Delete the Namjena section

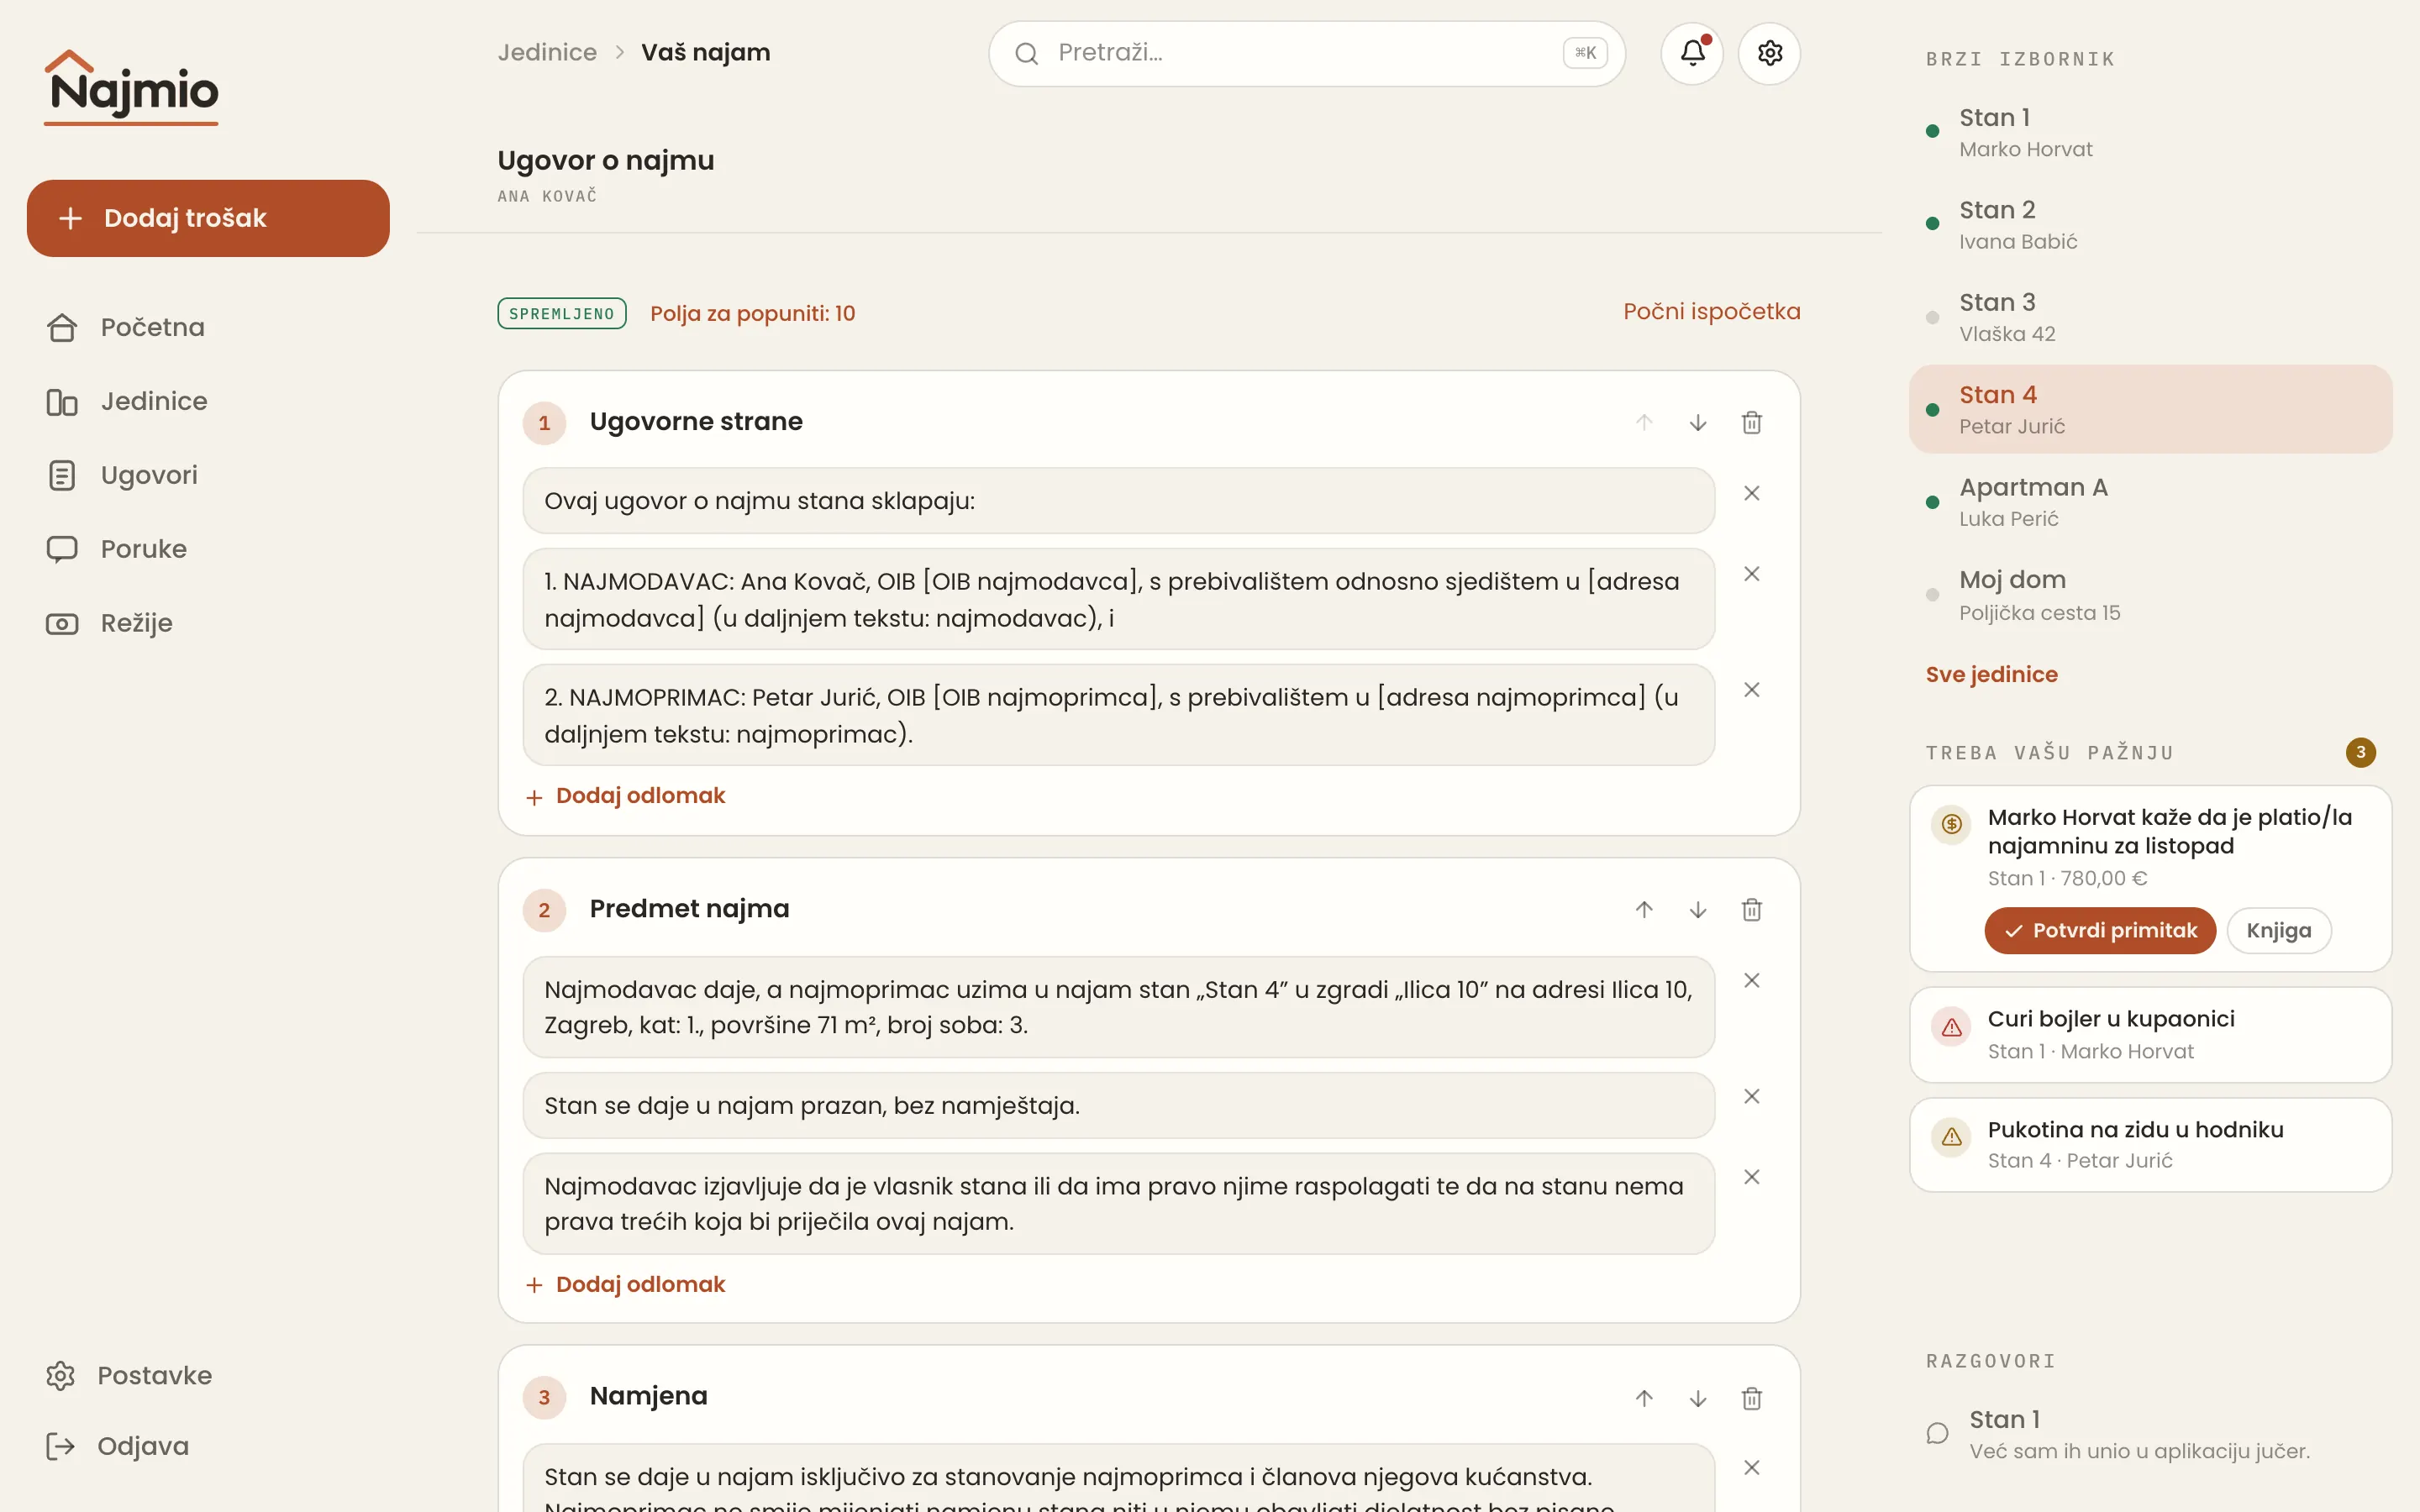[x=1751, y=1398]
